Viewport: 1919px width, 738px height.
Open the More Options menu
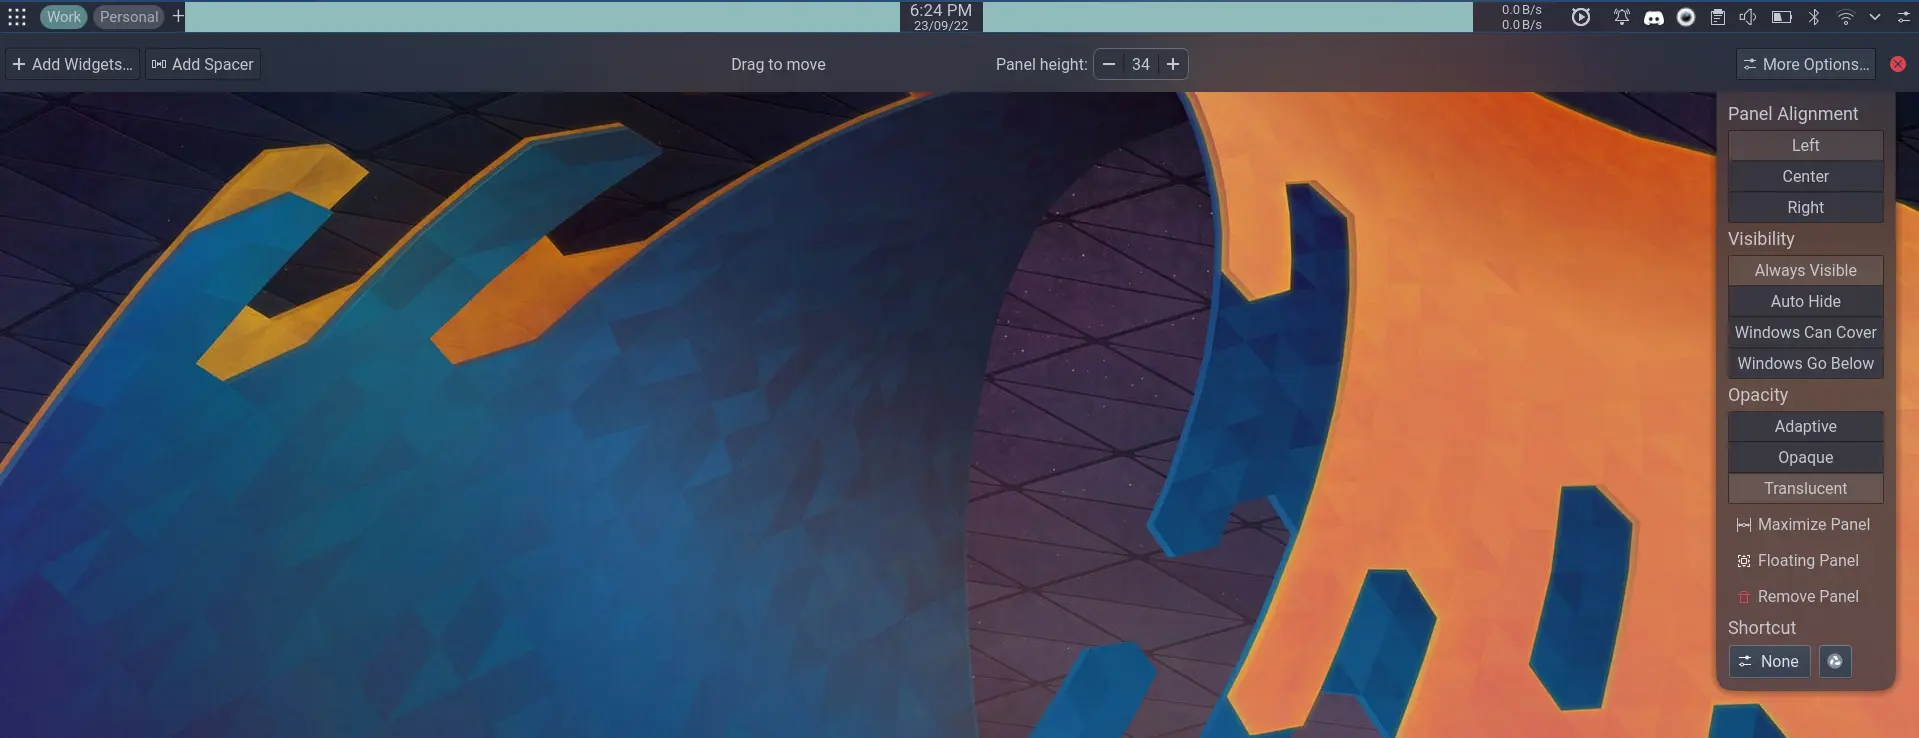pos(1806,64)
